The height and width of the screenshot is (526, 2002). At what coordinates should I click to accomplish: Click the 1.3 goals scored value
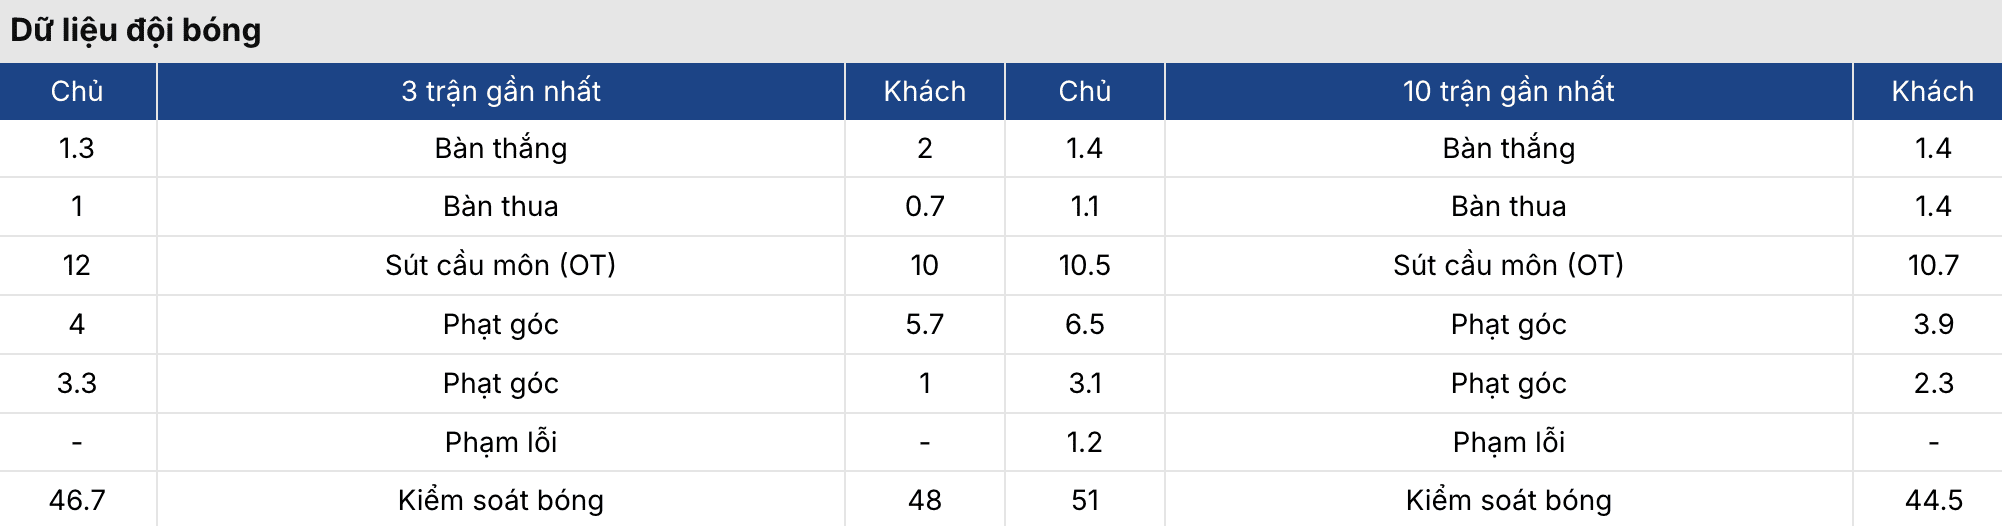(x=77, y=148)
